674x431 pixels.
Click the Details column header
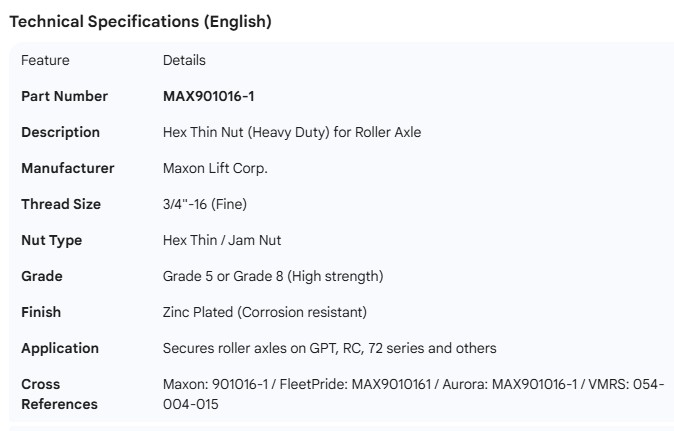click(x=184, y=60)
